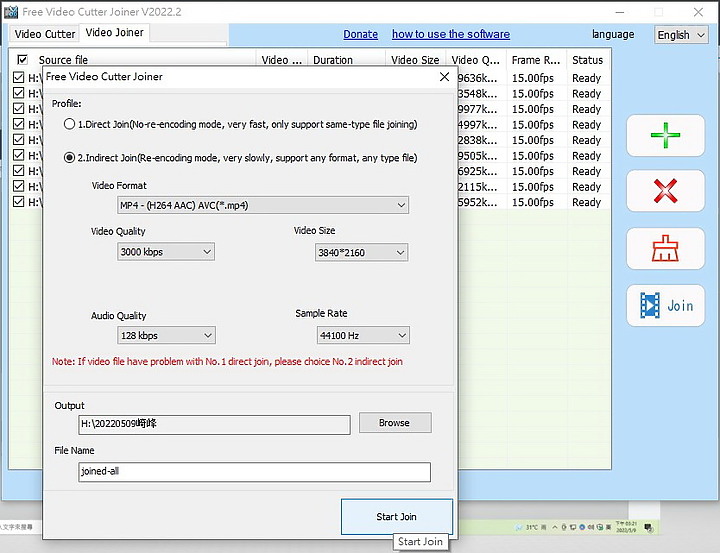Open the Audio Quality 128 kbps dropdown
This screenshot has width=720, height=553.
[x=166, y=336]
